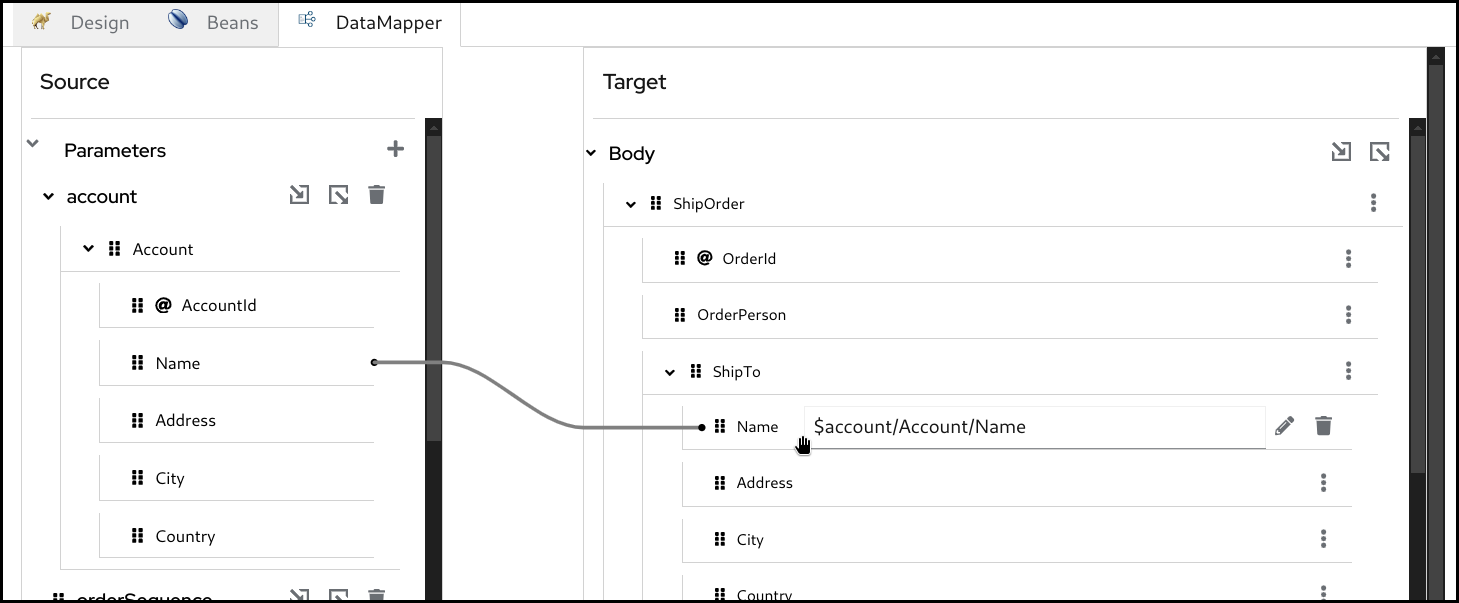Select the source AccountId attribute
Screen dimensions: 1459x603
tap(218, 305)
